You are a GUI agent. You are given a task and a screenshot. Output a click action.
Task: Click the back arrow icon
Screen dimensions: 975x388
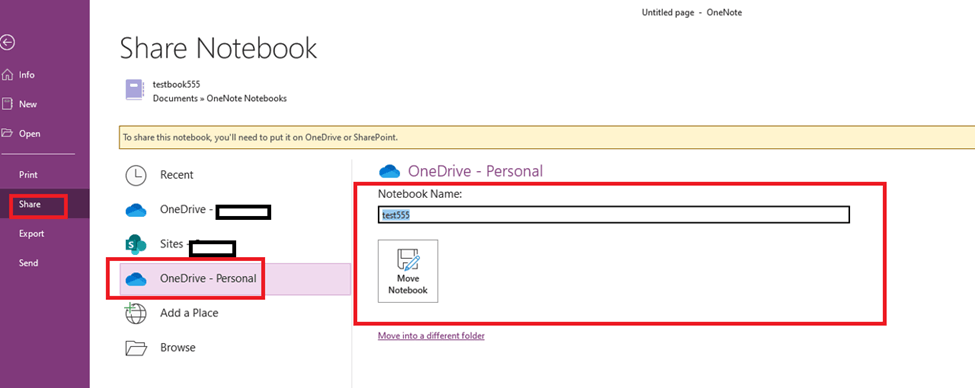(x=7, y=42)
